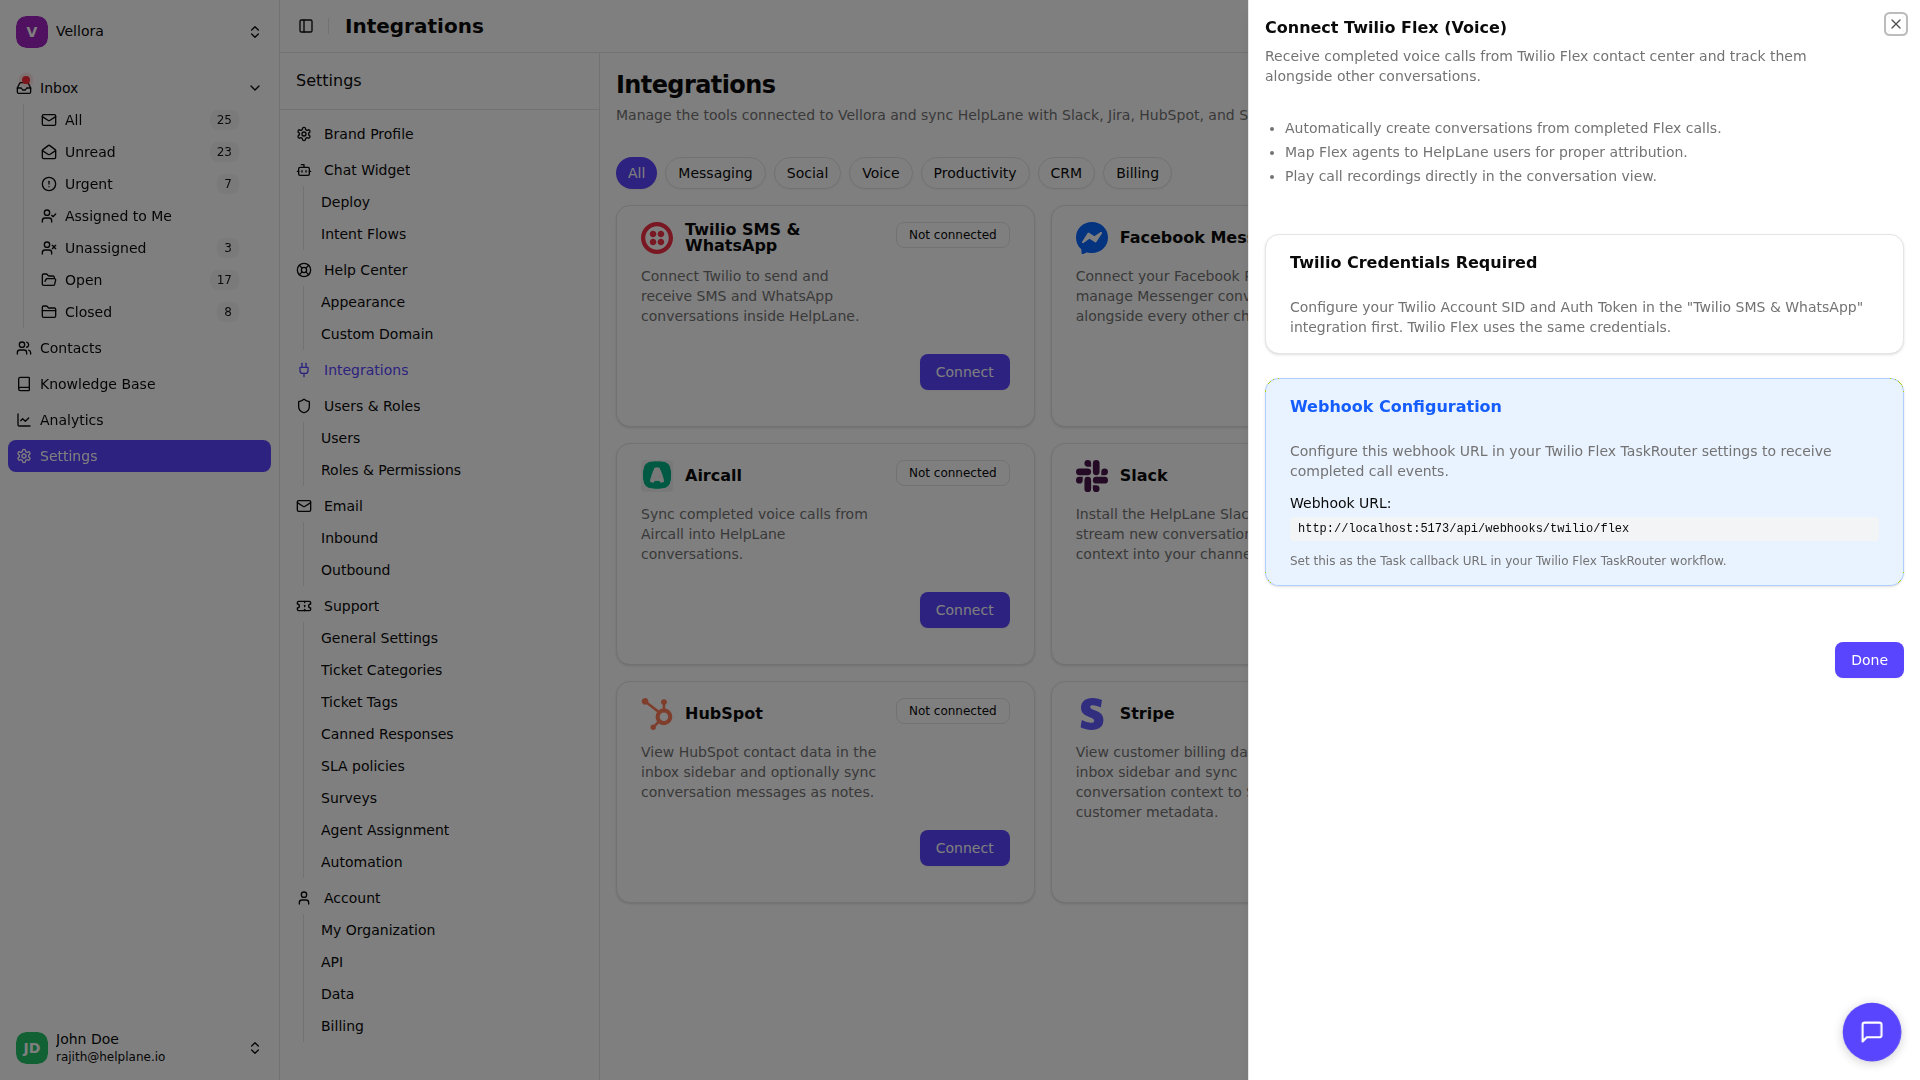Click the Open folder icon
Viewport: 1920px width, 1080px height.
tap(49, 280)
